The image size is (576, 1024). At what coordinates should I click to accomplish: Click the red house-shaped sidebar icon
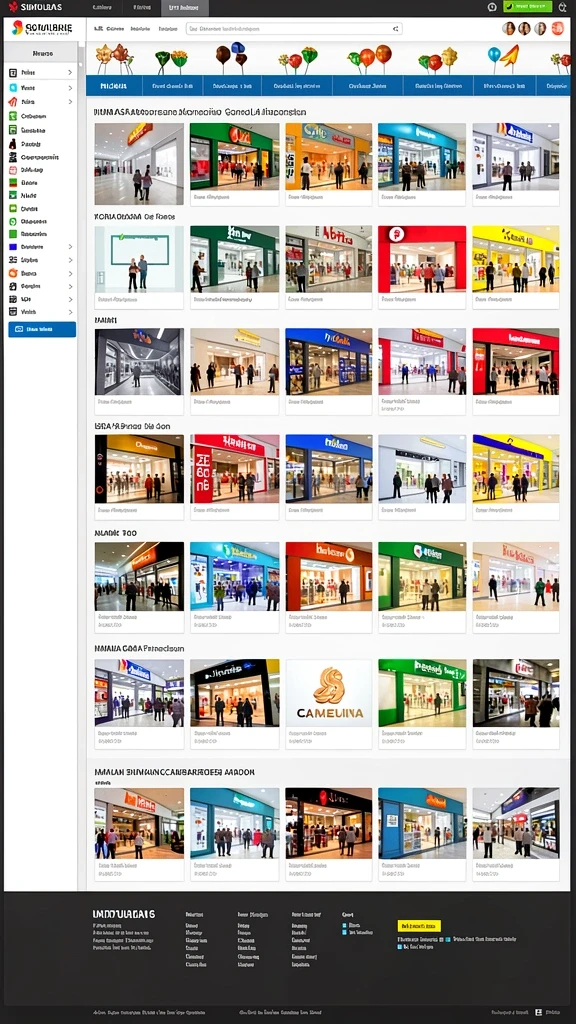(12, 101)
